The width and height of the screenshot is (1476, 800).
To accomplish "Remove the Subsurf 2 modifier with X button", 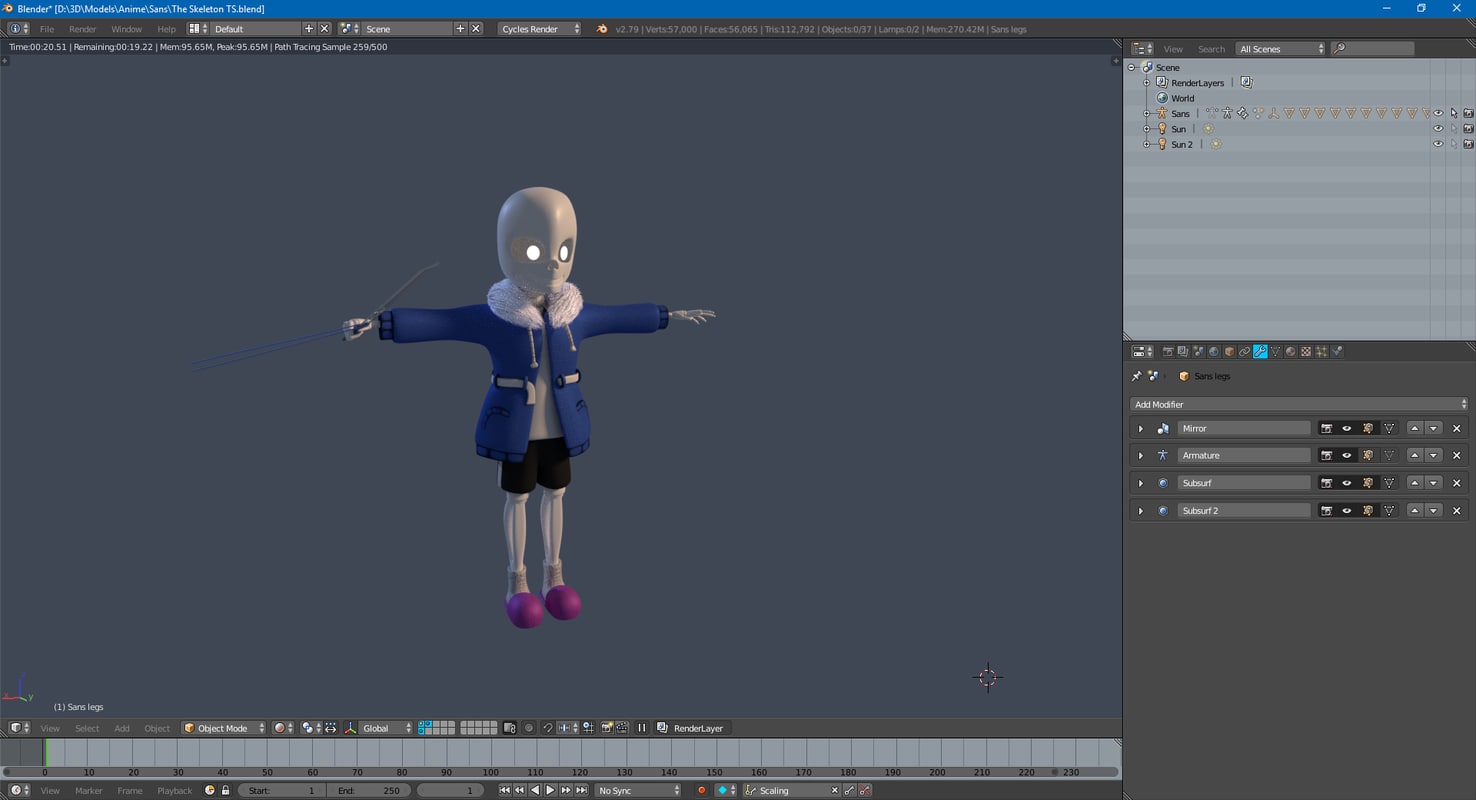I will pyautogui.click(x=1456, y=510).
